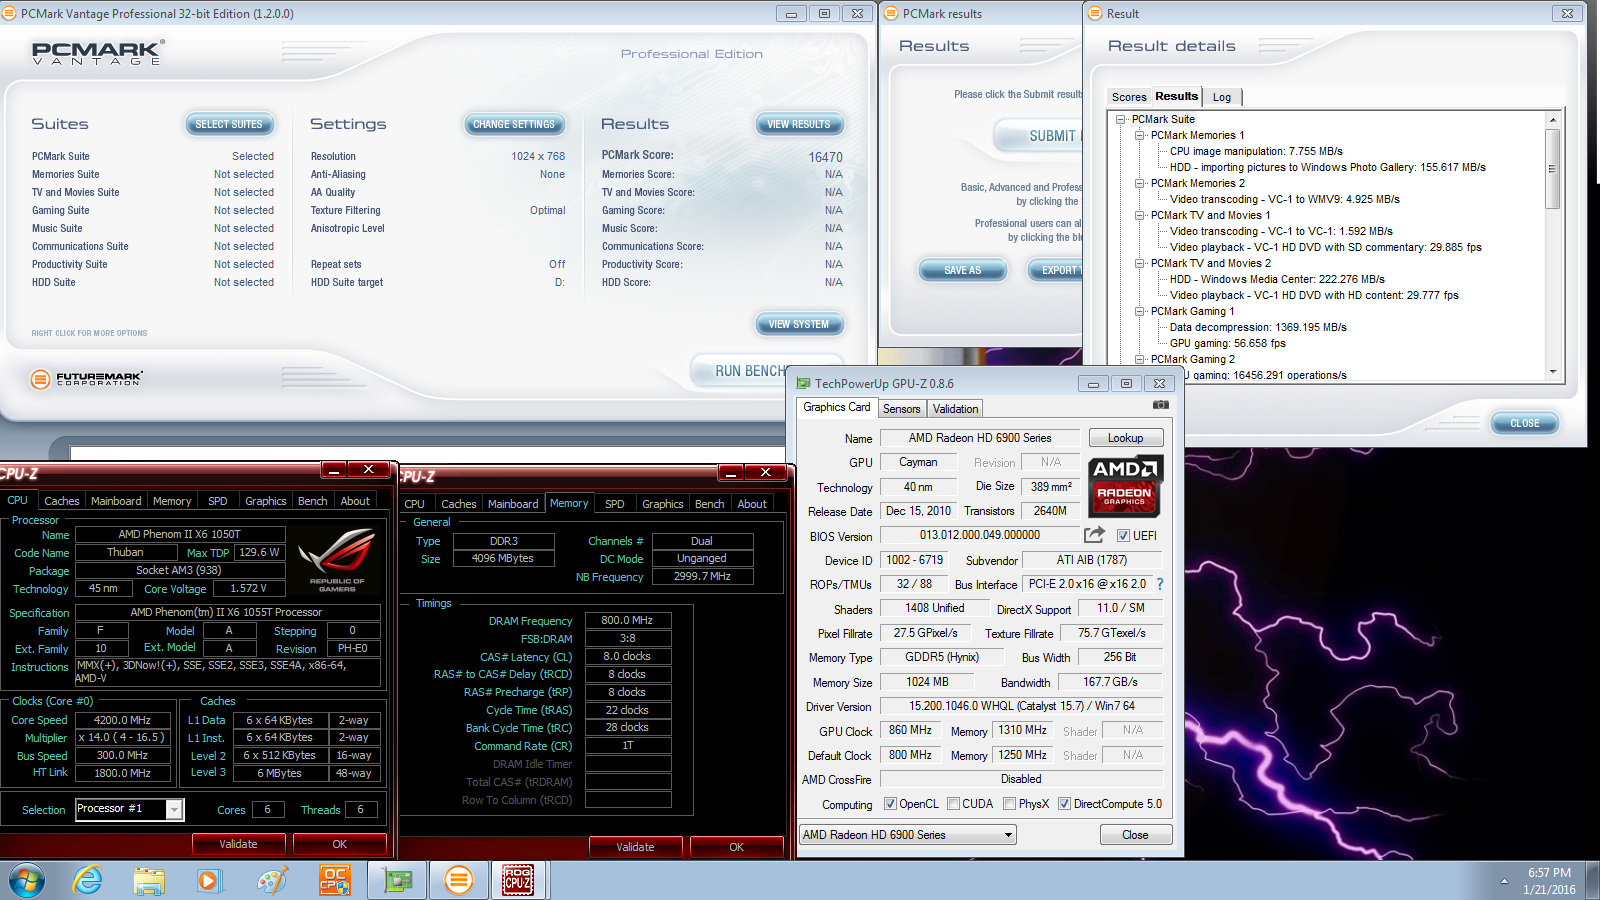Open Graphics tab in right CPU-Z window
1600x900 pixels.
coord(663,504)
